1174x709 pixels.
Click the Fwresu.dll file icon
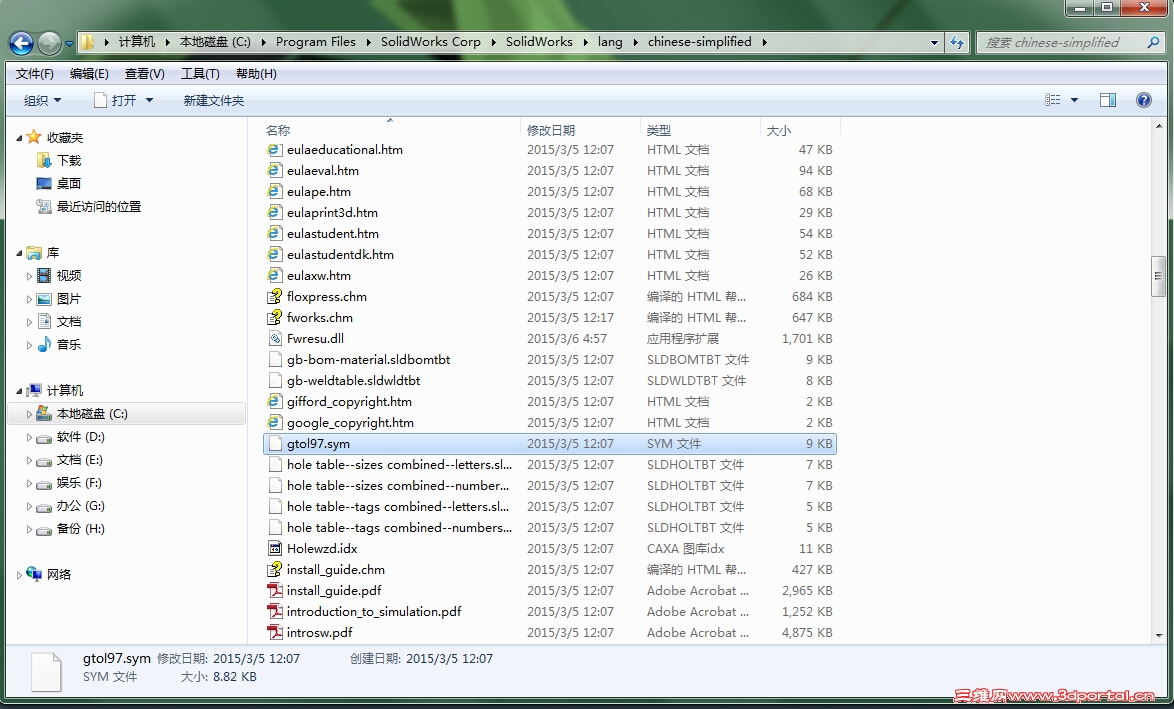coord(275,338)
